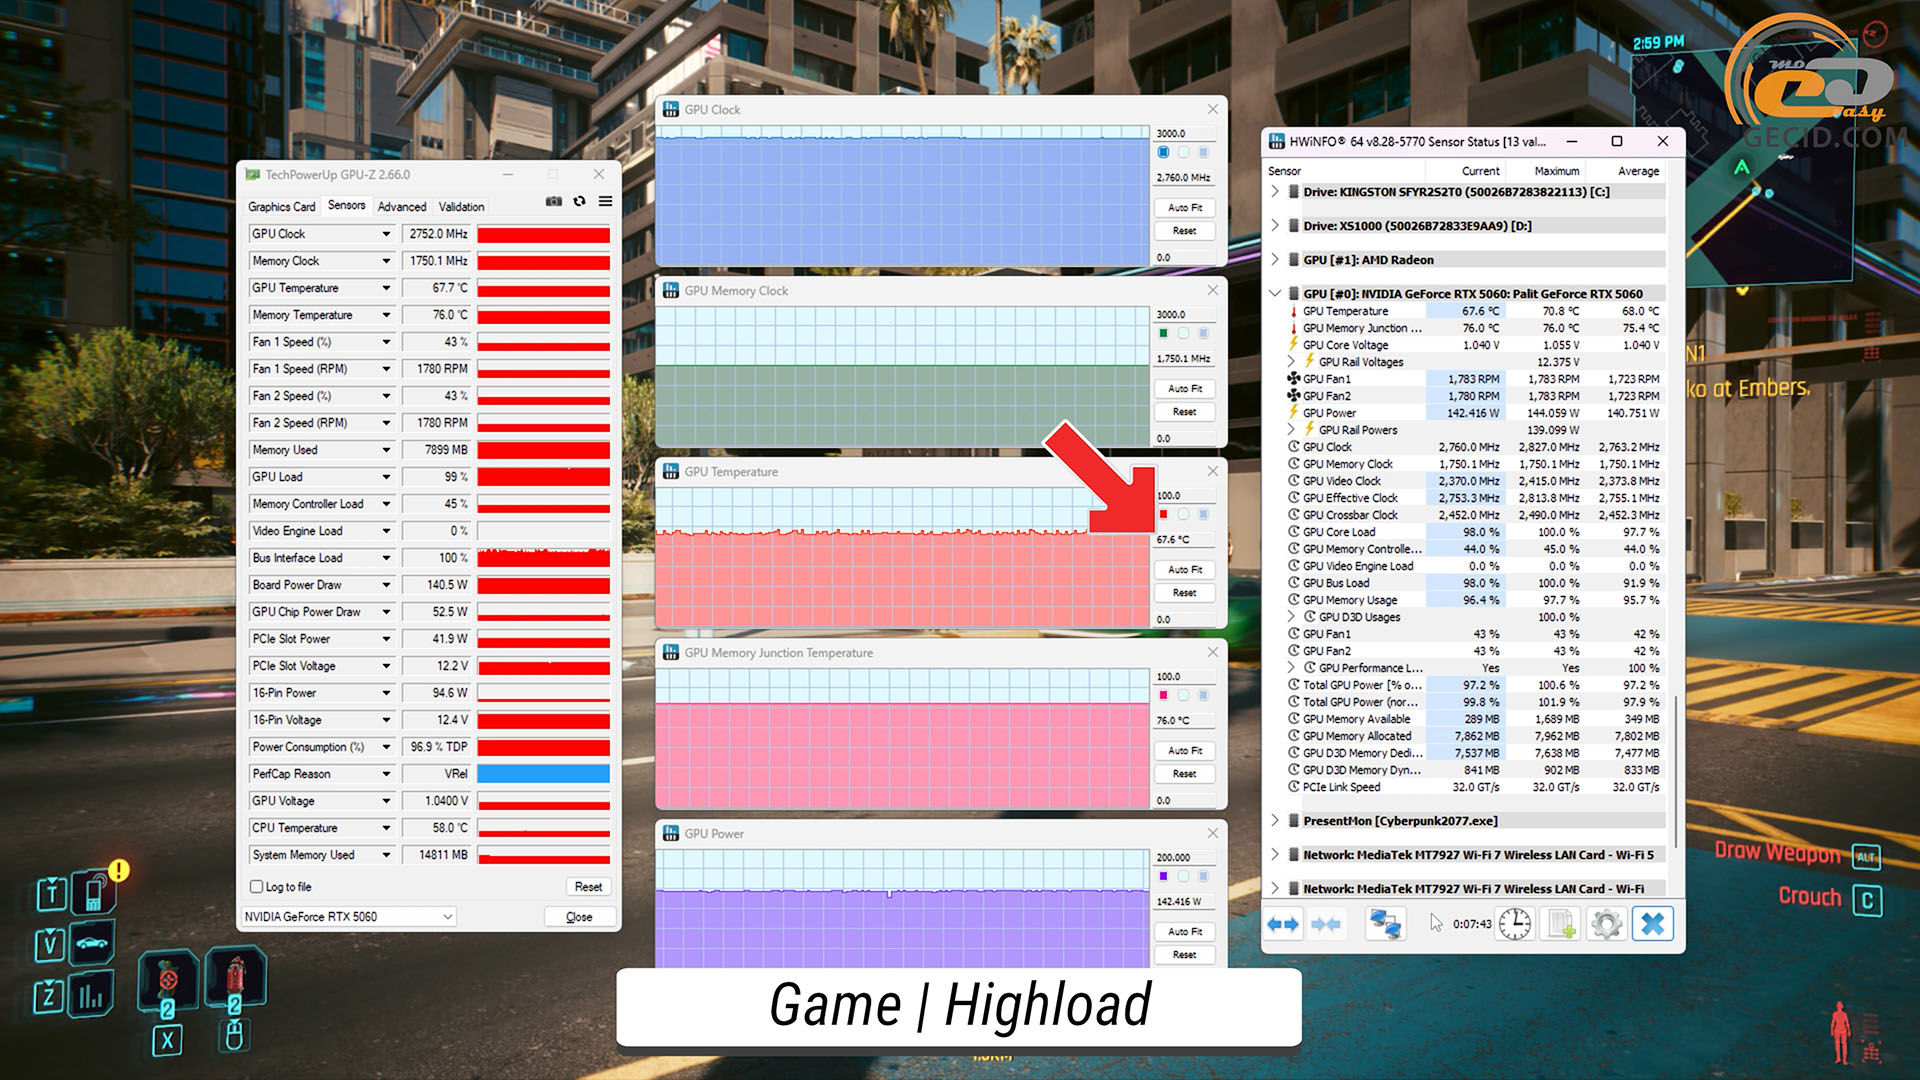Click GPU Clock graph window icon
The height and width of the screenshot is (1080, 1920).
(x=671, y=110)
